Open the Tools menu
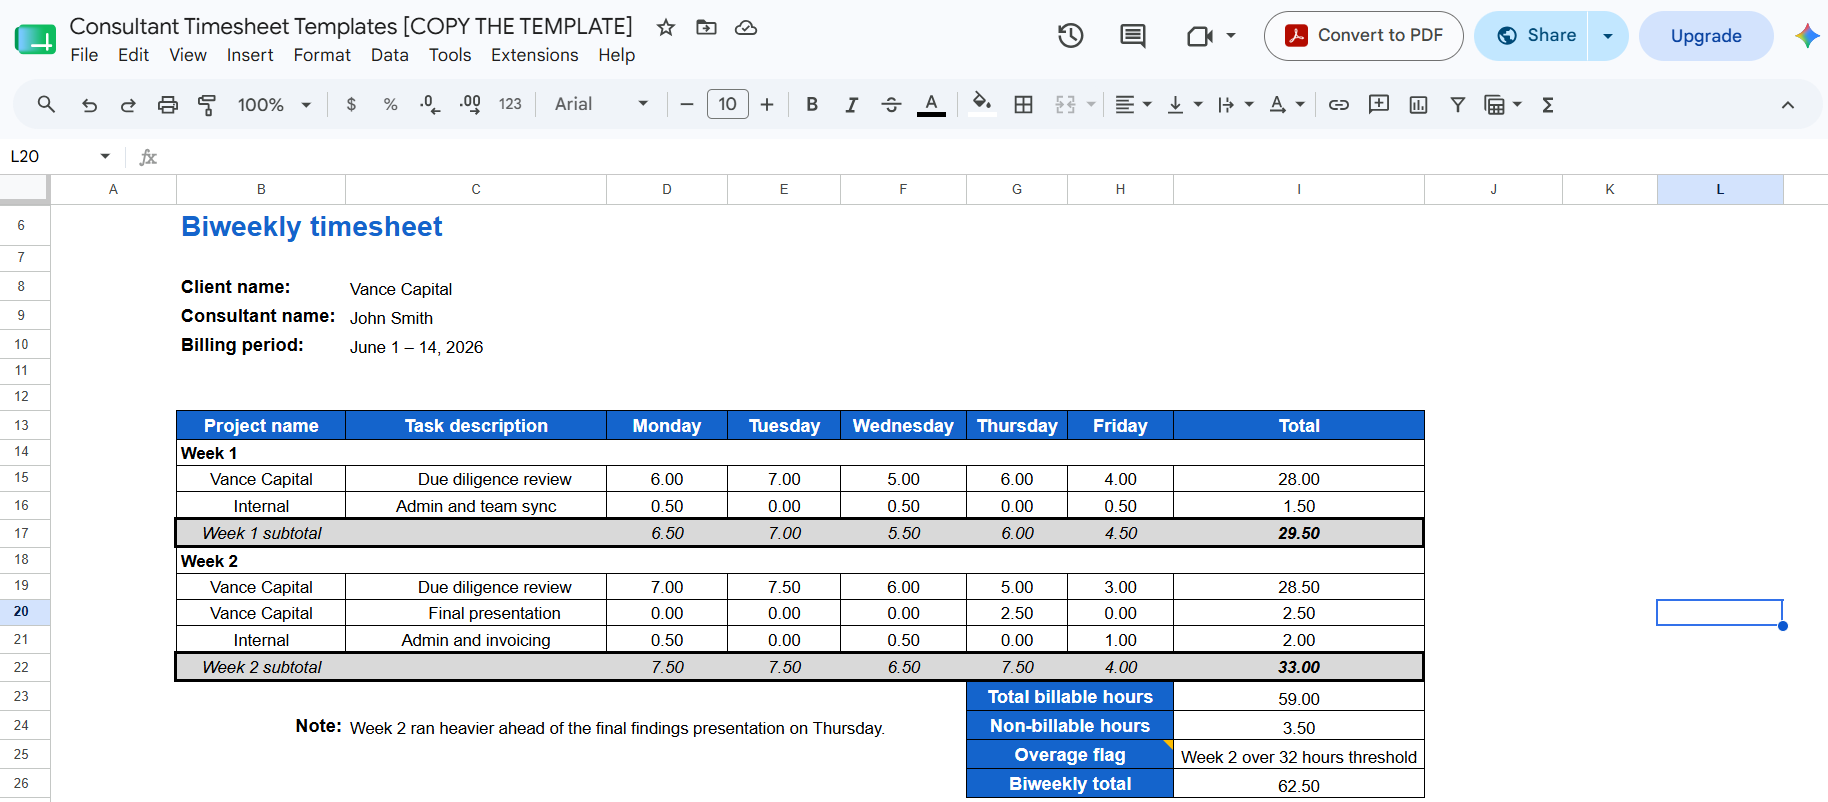Viewport: 1828px width, 802px height. [x=450, y=55]
